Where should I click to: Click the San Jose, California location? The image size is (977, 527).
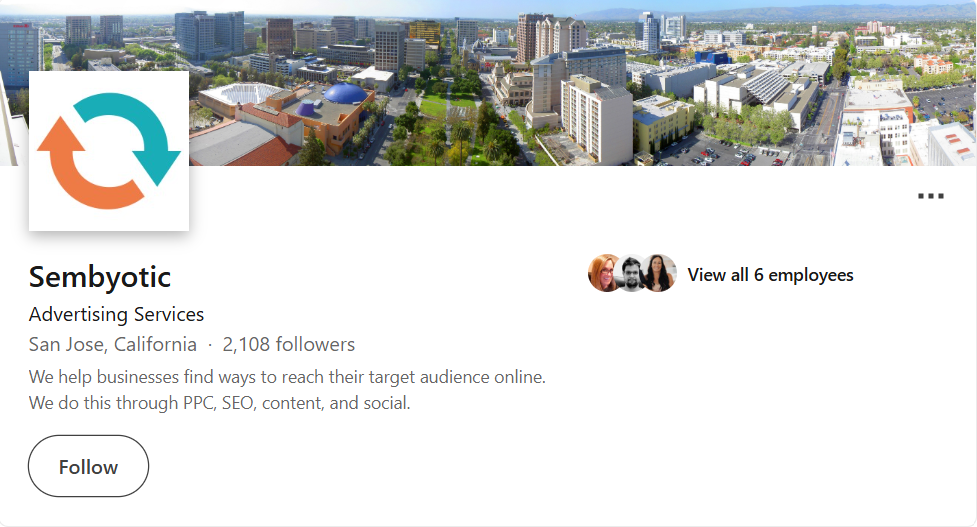point(112,345)
